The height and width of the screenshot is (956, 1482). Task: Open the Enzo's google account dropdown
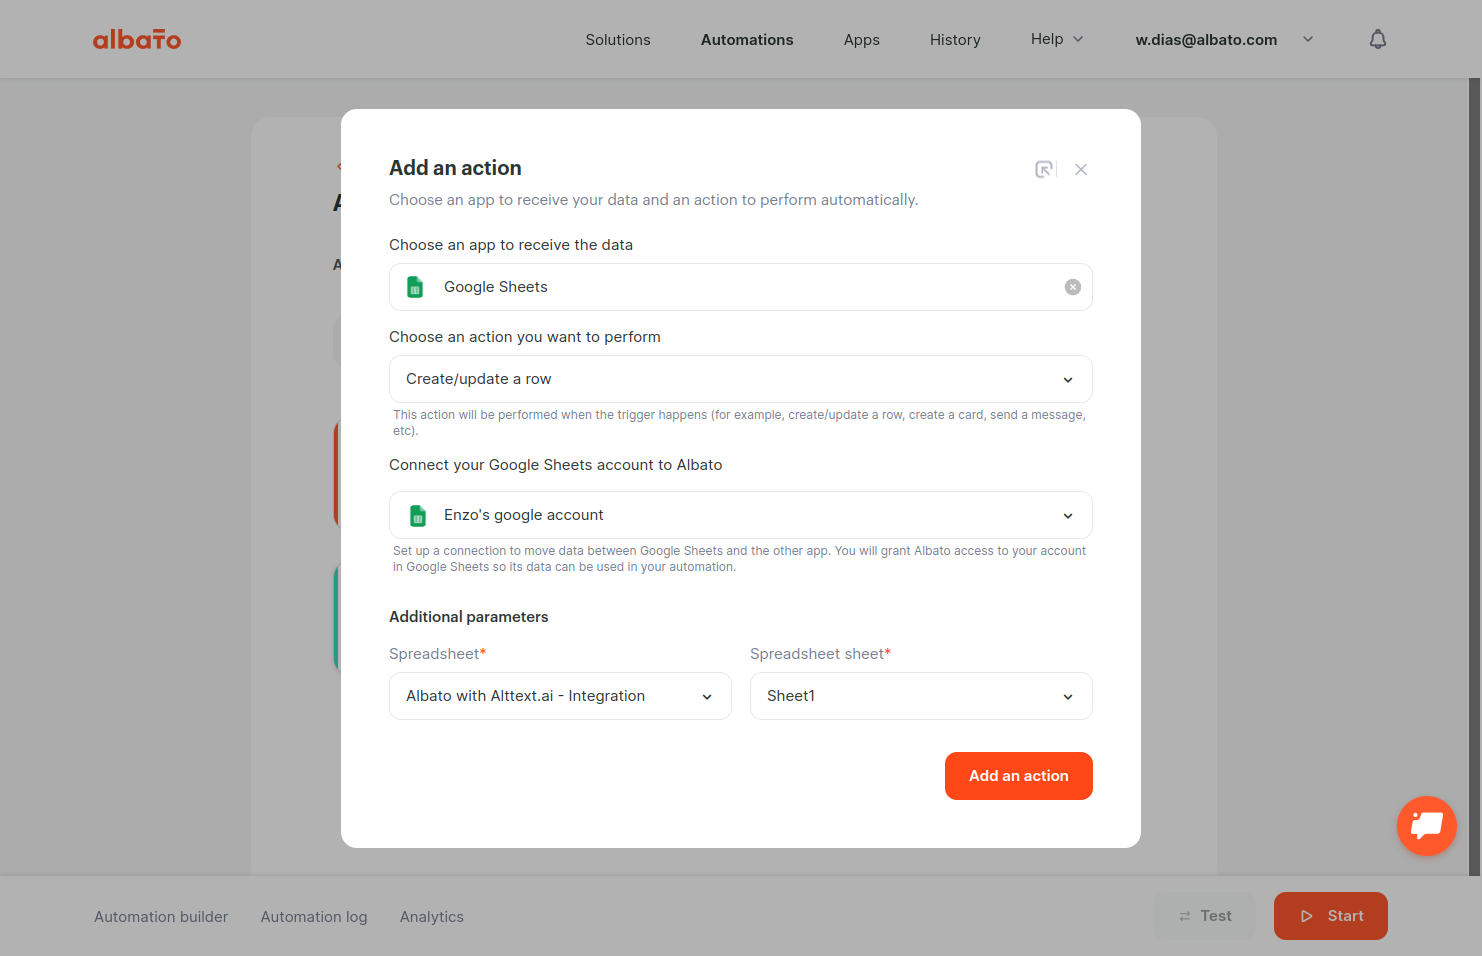coord(741,515)
